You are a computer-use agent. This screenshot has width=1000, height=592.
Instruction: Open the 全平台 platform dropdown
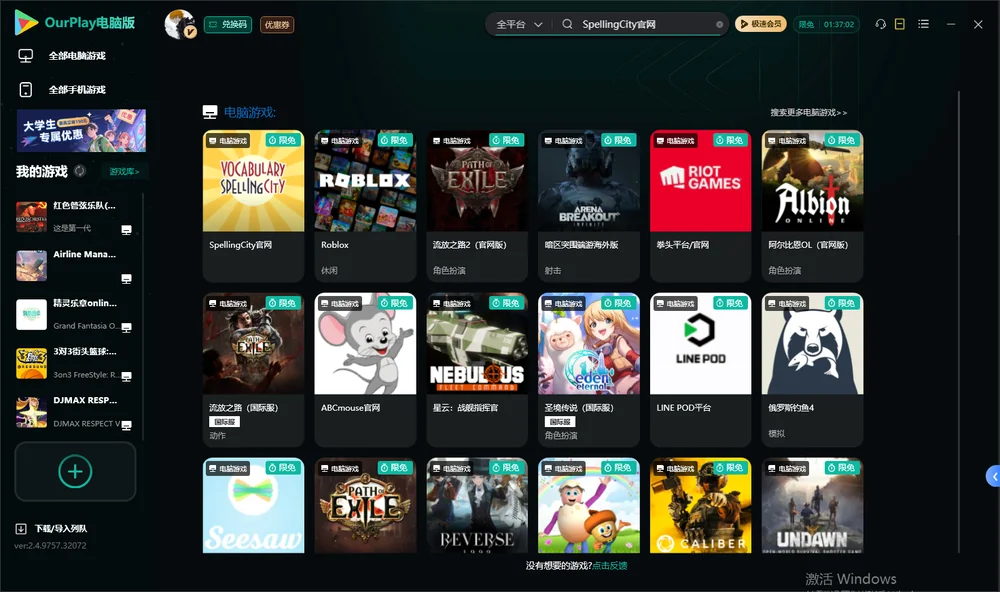pos(519,24)
